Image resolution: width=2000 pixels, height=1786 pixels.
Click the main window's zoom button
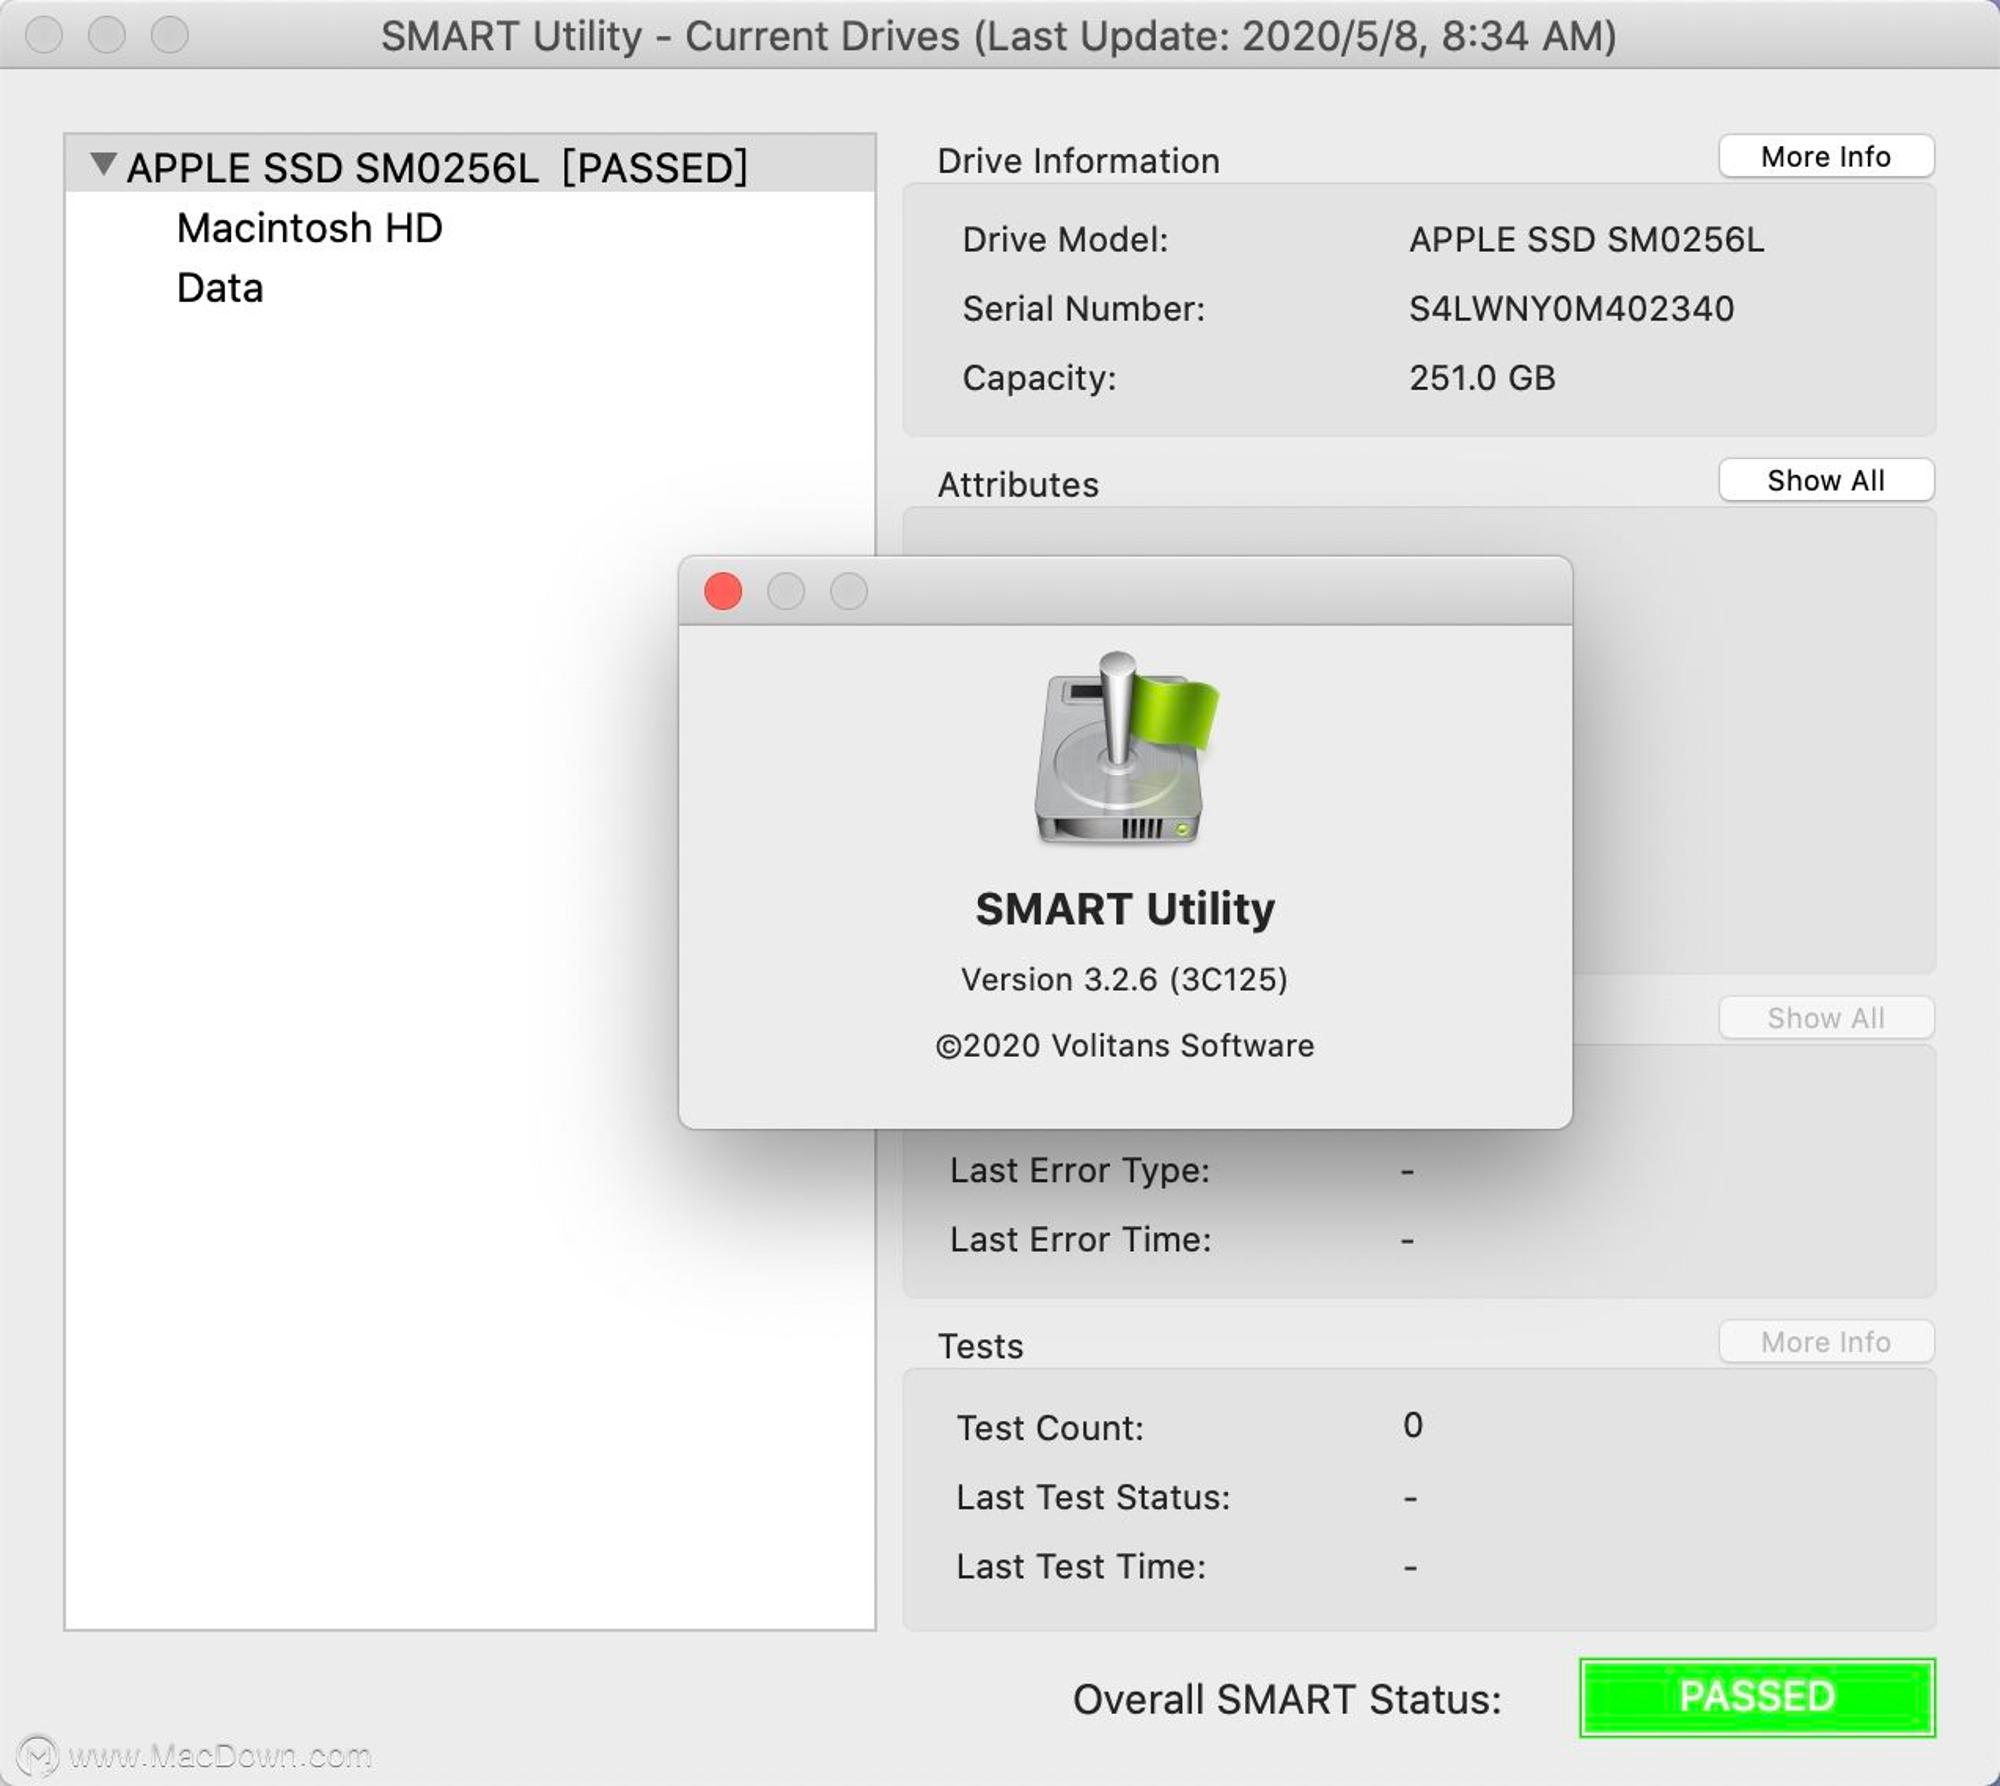pyautogui.click(x=170, y=35)
